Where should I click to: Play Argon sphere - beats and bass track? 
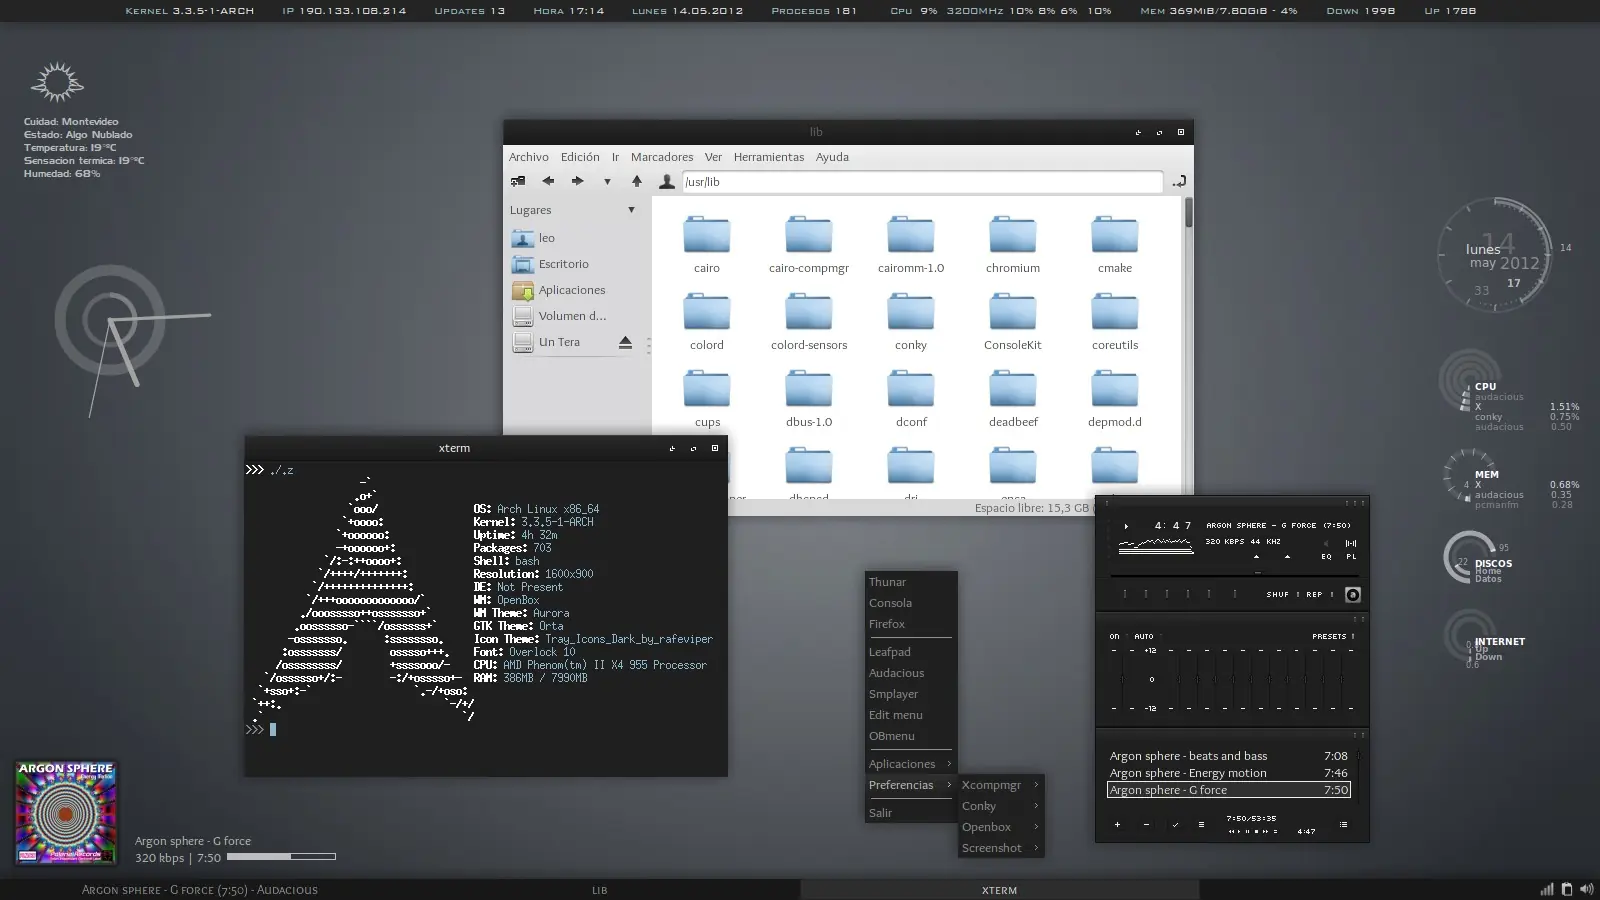tap(1229, 756)
